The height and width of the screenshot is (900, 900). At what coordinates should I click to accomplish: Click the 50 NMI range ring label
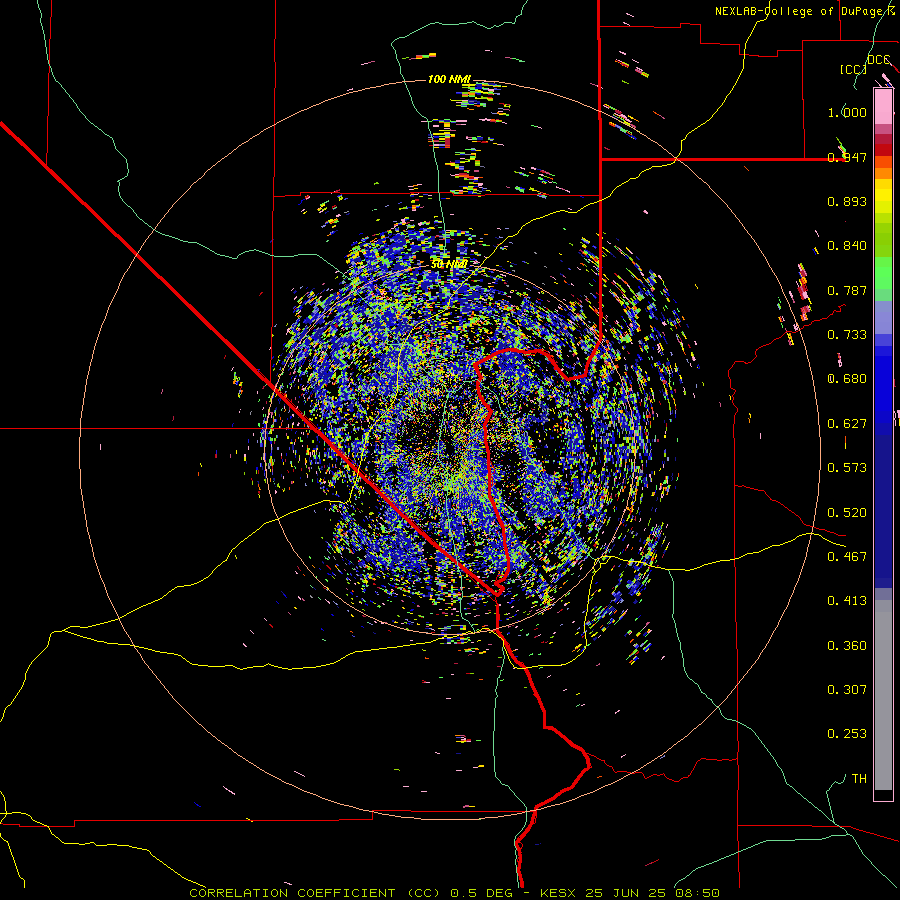449,264
